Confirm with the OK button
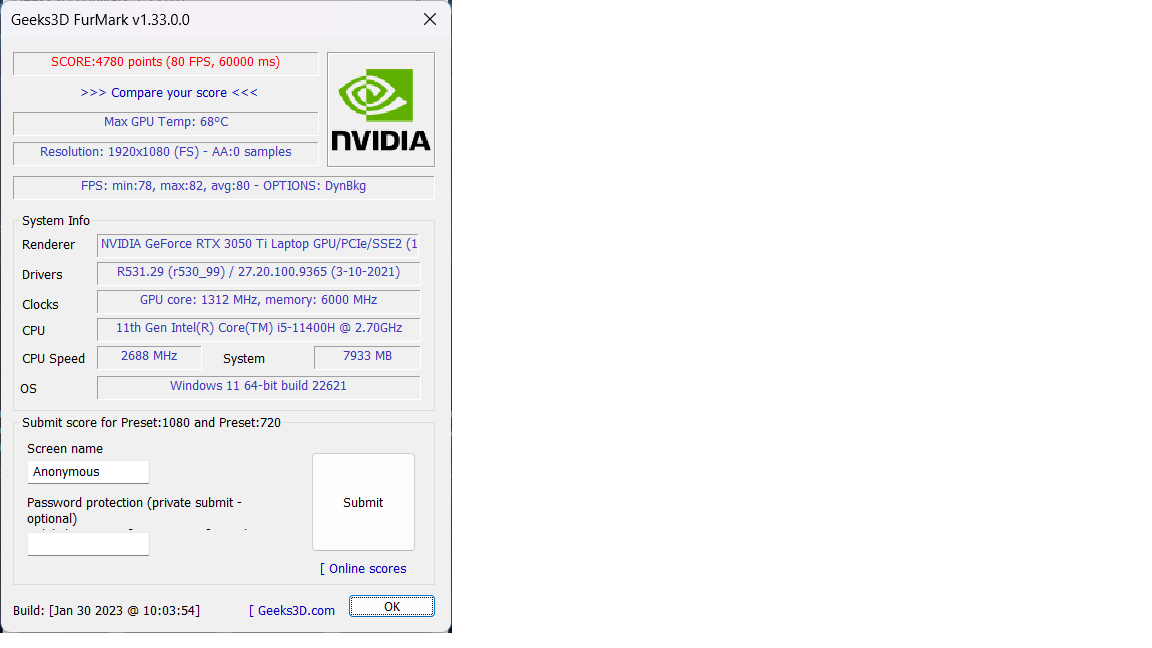 pos(392,606)
